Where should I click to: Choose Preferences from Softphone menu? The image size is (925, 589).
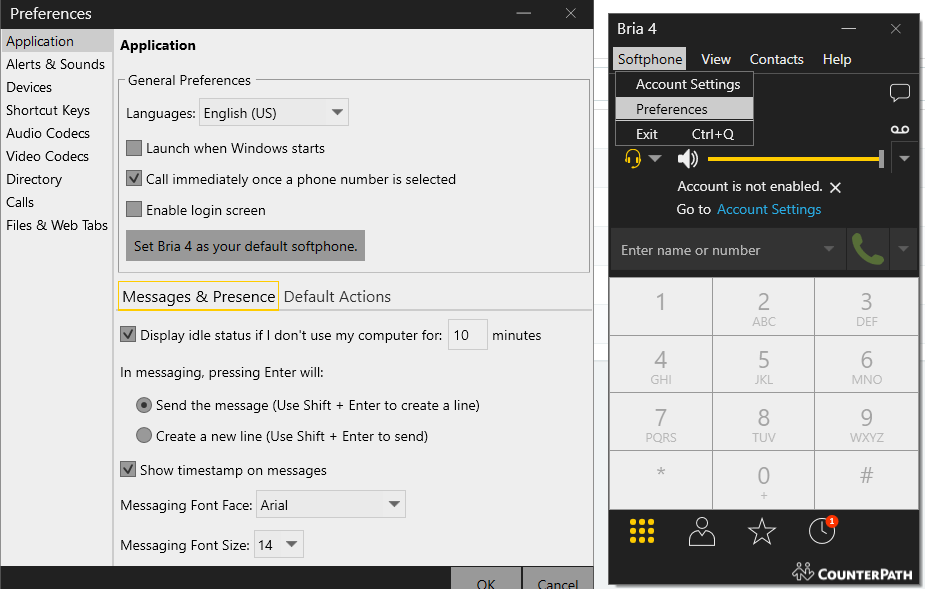tap(684, 109)
